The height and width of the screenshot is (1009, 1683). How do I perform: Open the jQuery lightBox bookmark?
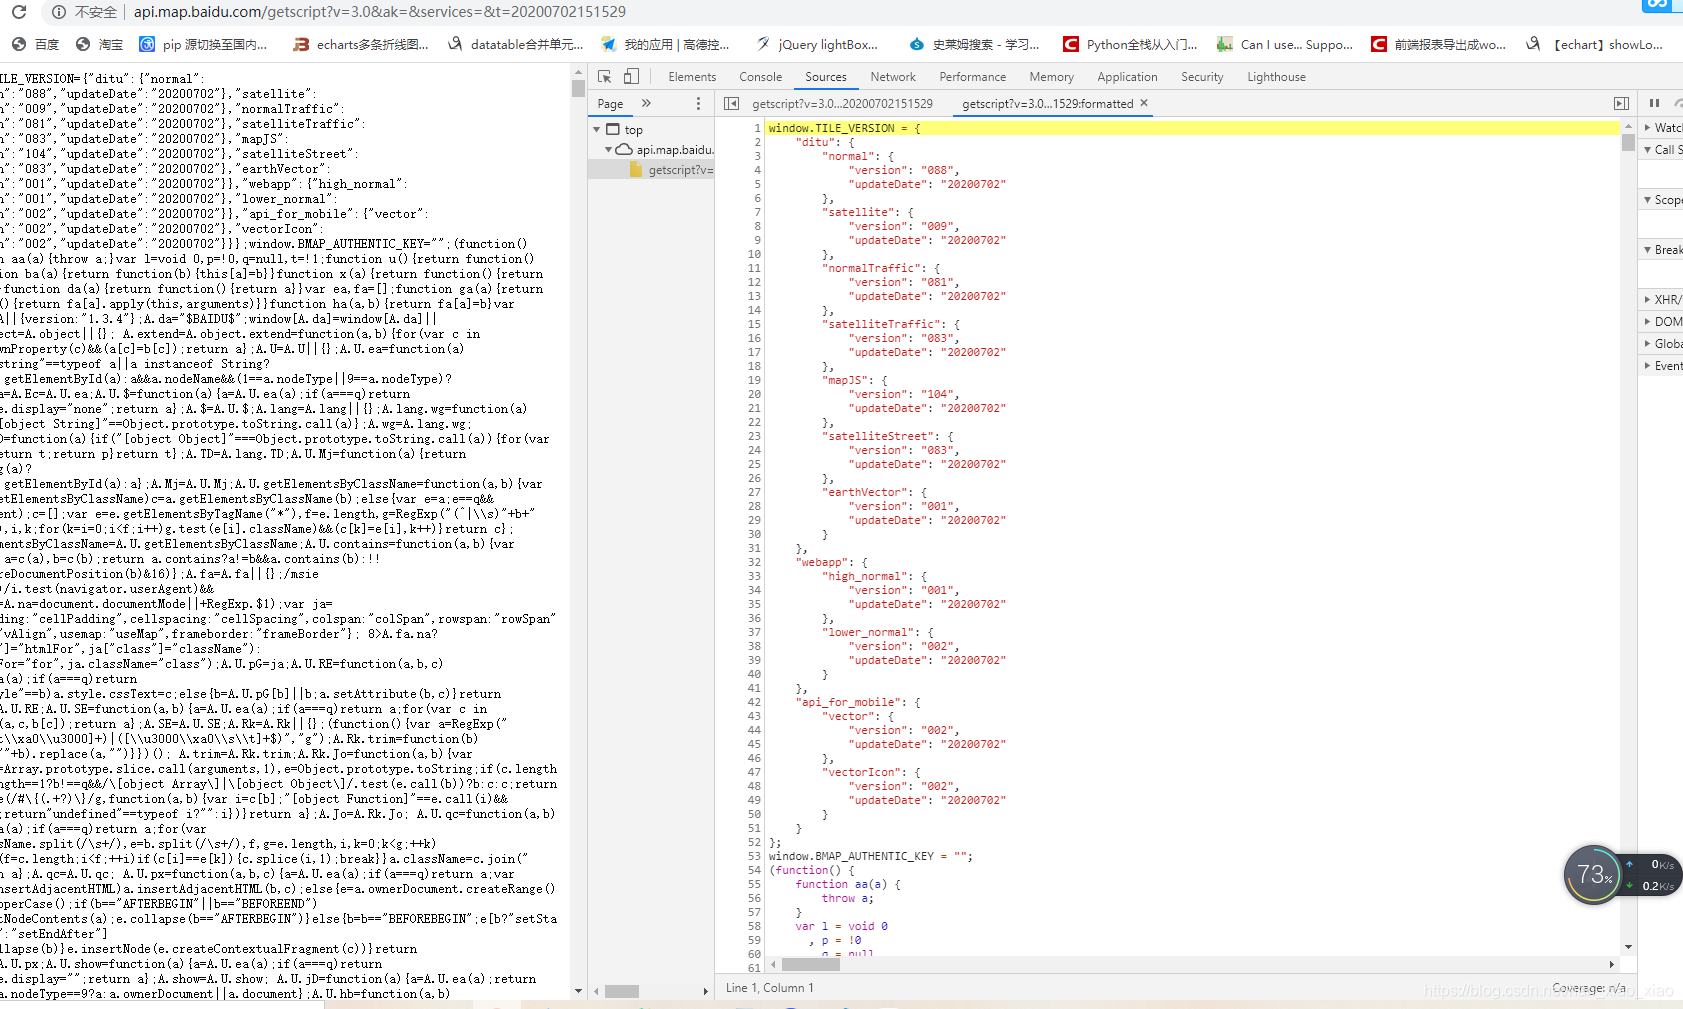coord(818,44)
